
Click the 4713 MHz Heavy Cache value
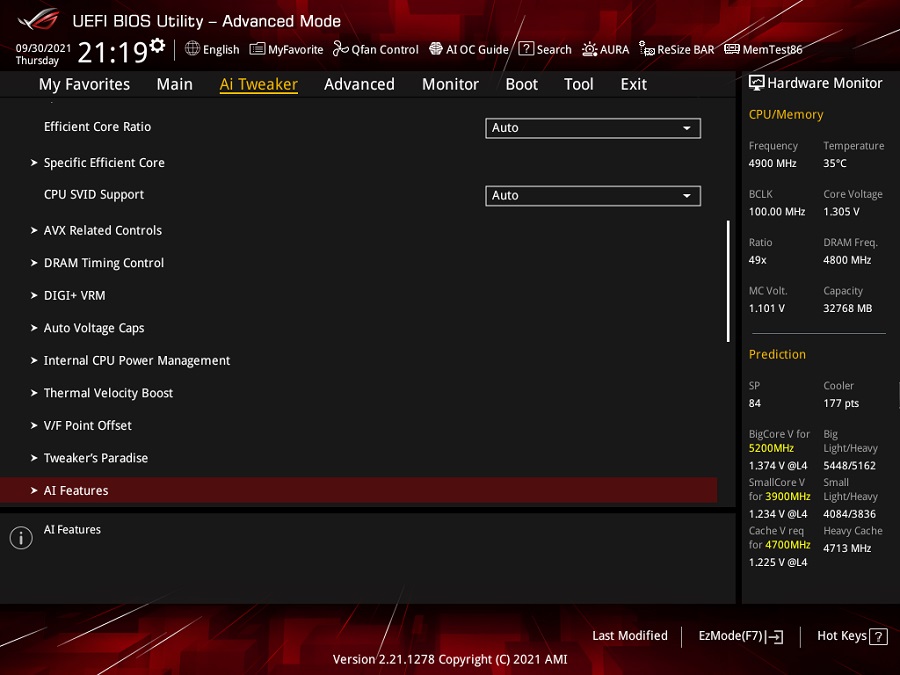tap(847, 548)
